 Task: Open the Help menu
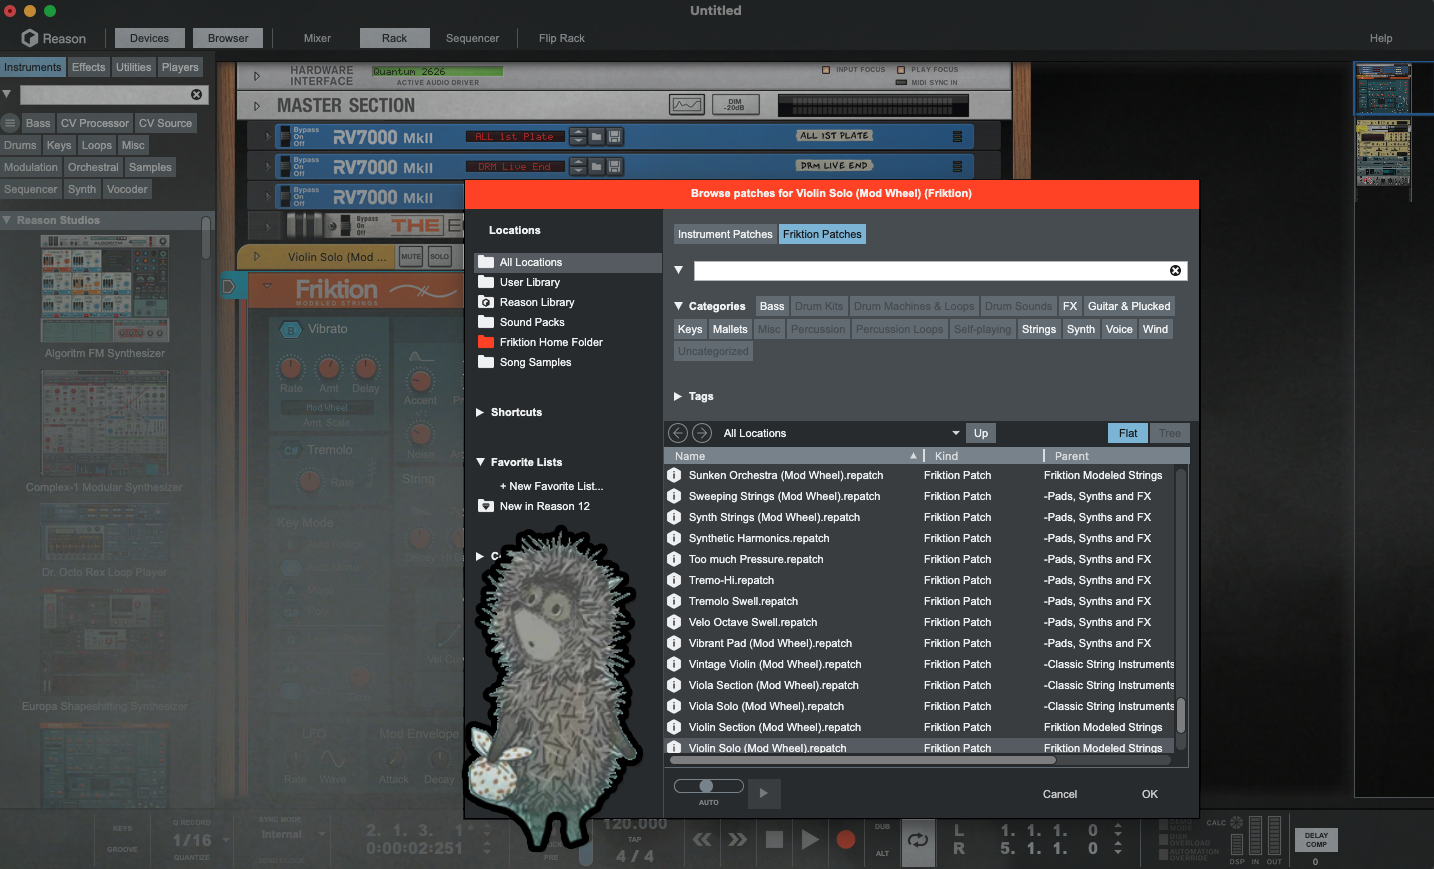(1381, 38)
